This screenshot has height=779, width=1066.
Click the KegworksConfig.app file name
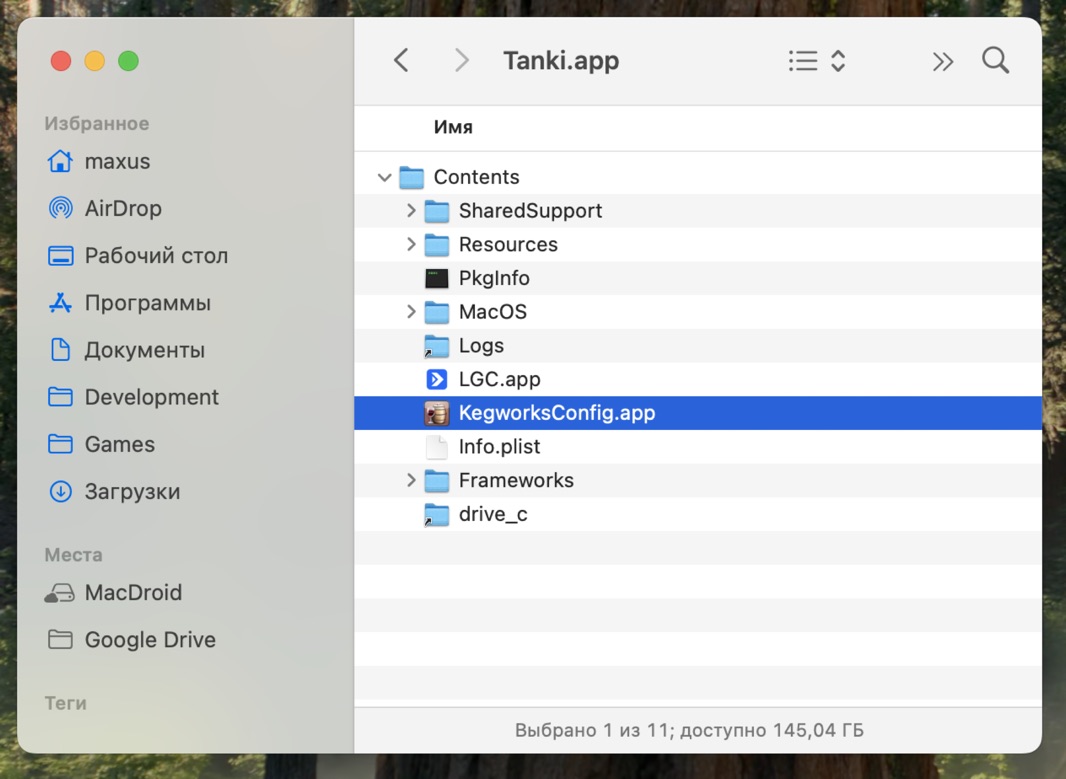(x=557, y=413)
